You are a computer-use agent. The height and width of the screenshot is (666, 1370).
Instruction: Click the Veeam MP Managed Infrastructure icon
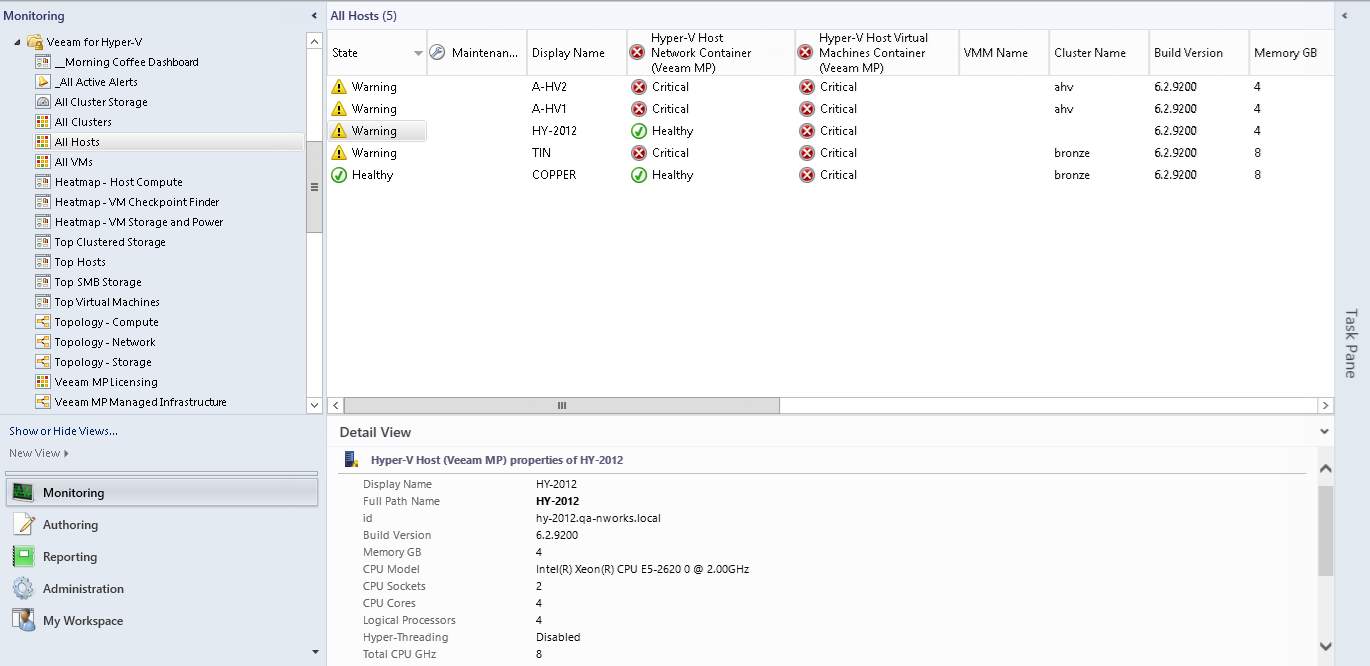(43, 402)
